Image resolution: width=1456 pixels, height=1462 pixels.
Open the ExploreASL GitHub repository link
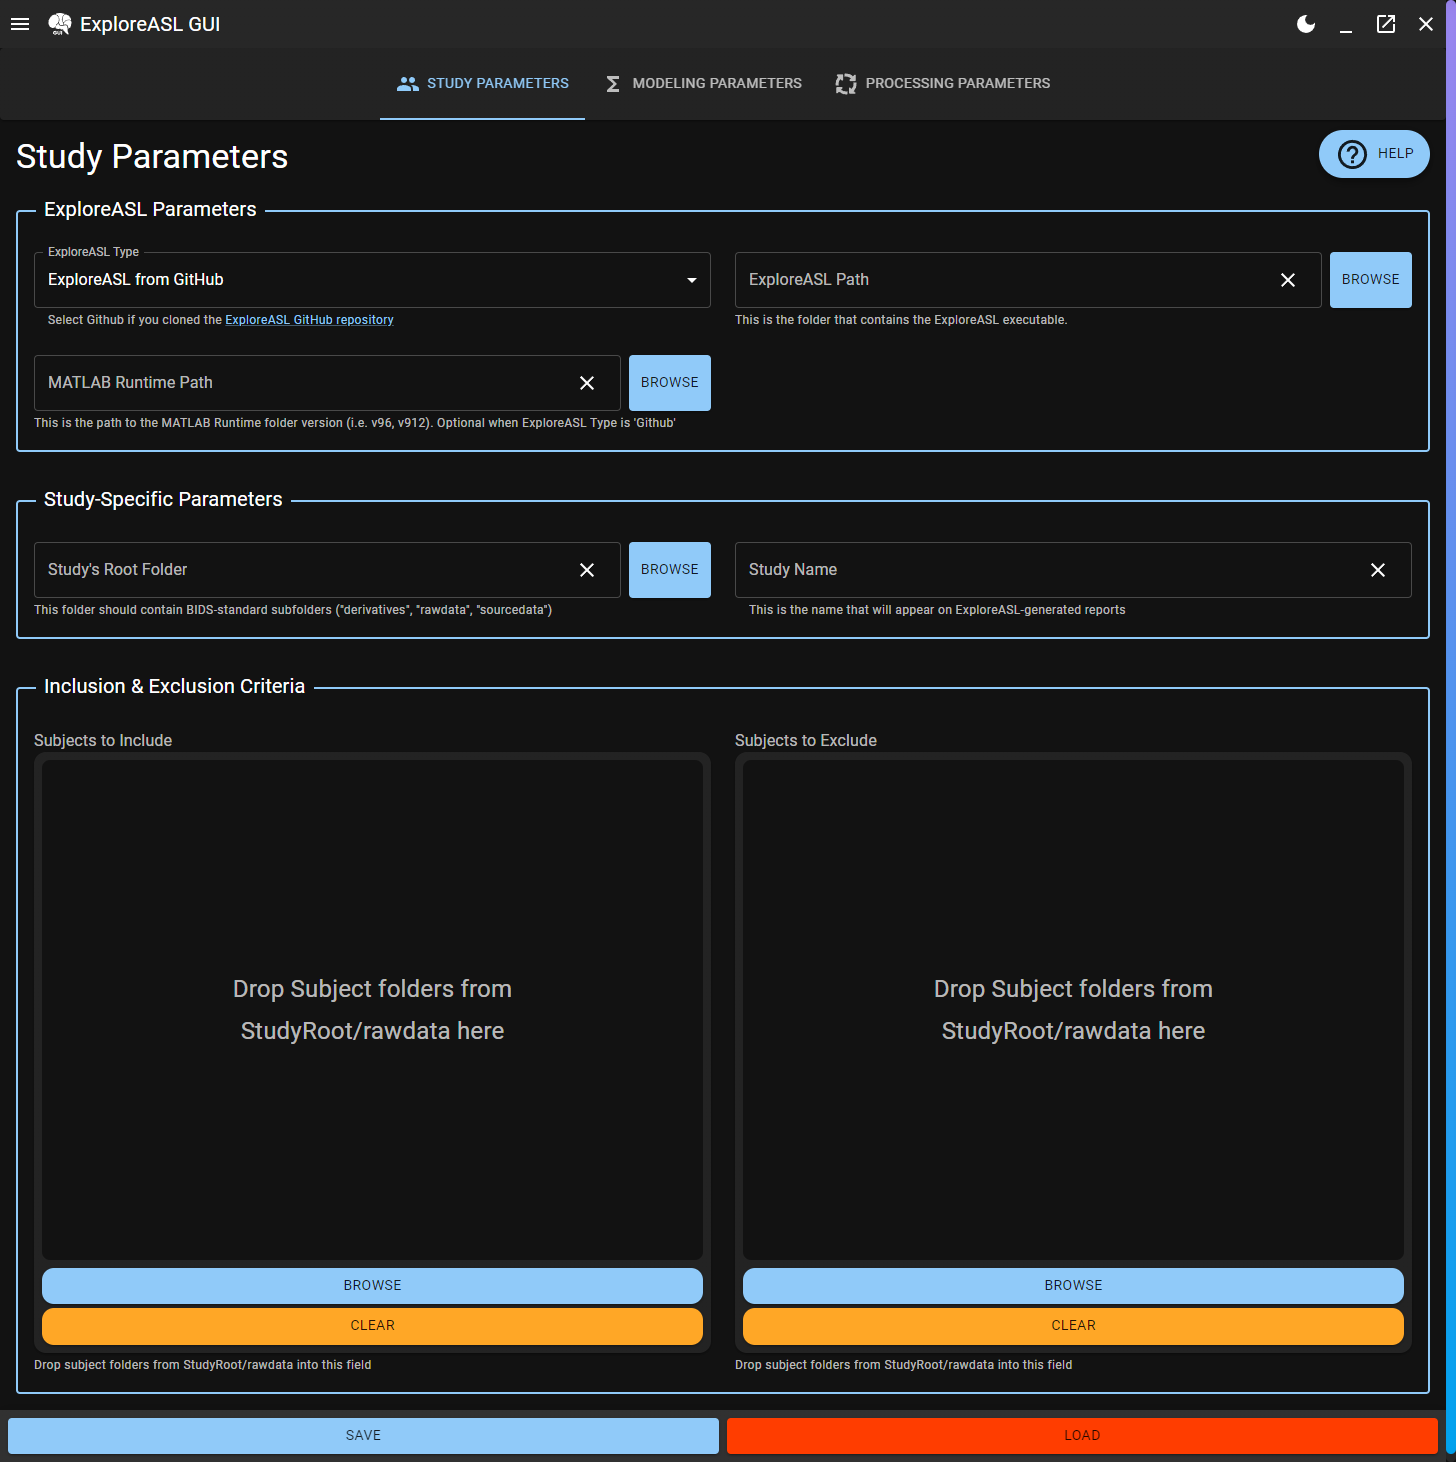(309, 320)
